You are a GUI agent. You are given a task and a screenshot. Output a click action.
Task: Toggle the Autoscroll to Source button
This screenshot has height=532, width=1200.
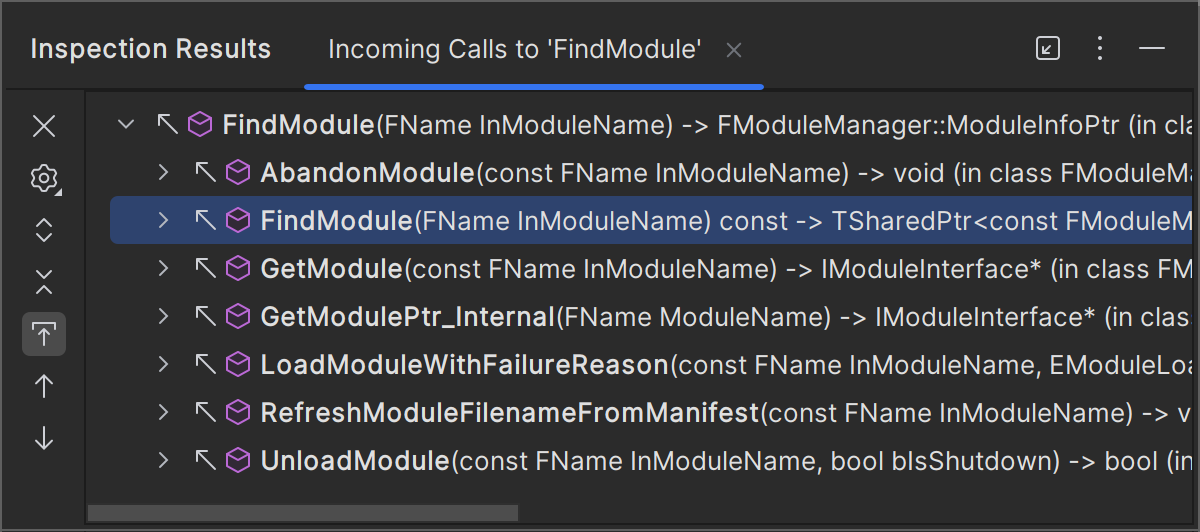pos(44,334)
